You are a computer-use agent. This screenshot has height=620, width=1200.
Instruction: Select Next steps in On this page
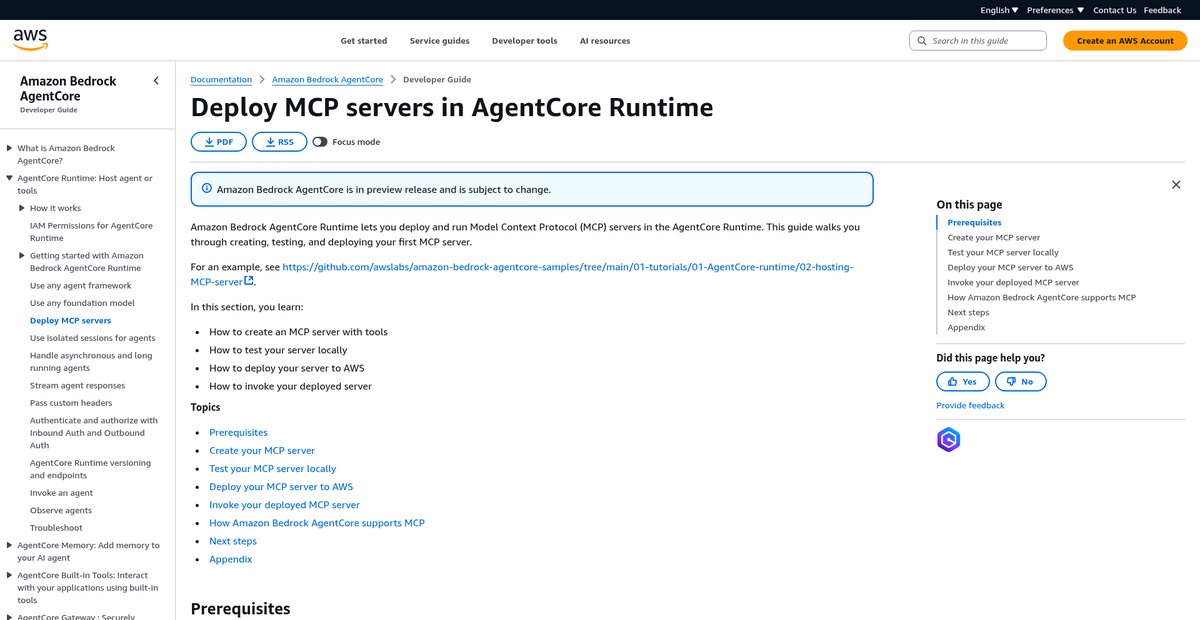(968, 312)
